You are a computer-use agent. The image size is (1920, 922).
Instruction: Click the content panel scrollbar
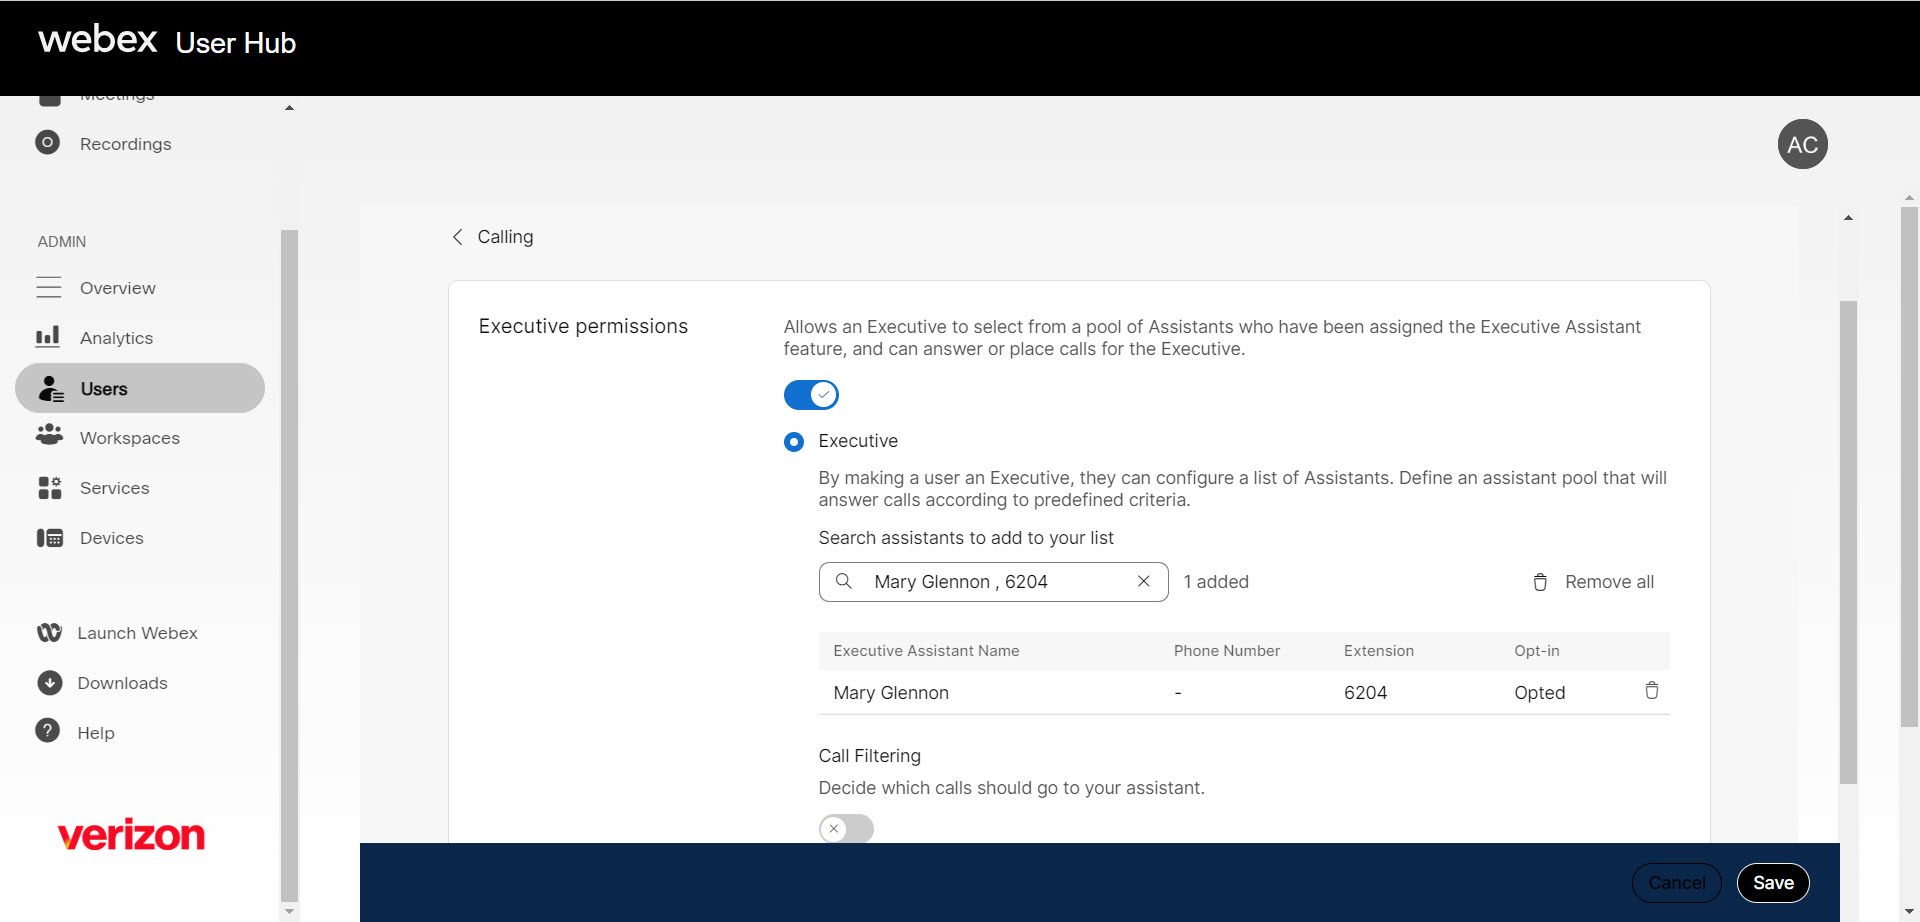click(x=1848, y=542)
